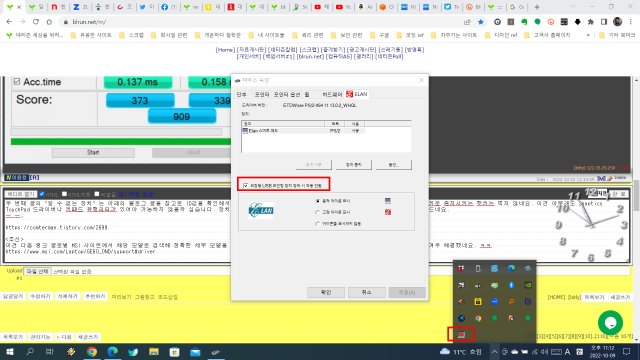Screen dimensions: 640x360
Task: Open the notification center icon
Action: (627, 351)
